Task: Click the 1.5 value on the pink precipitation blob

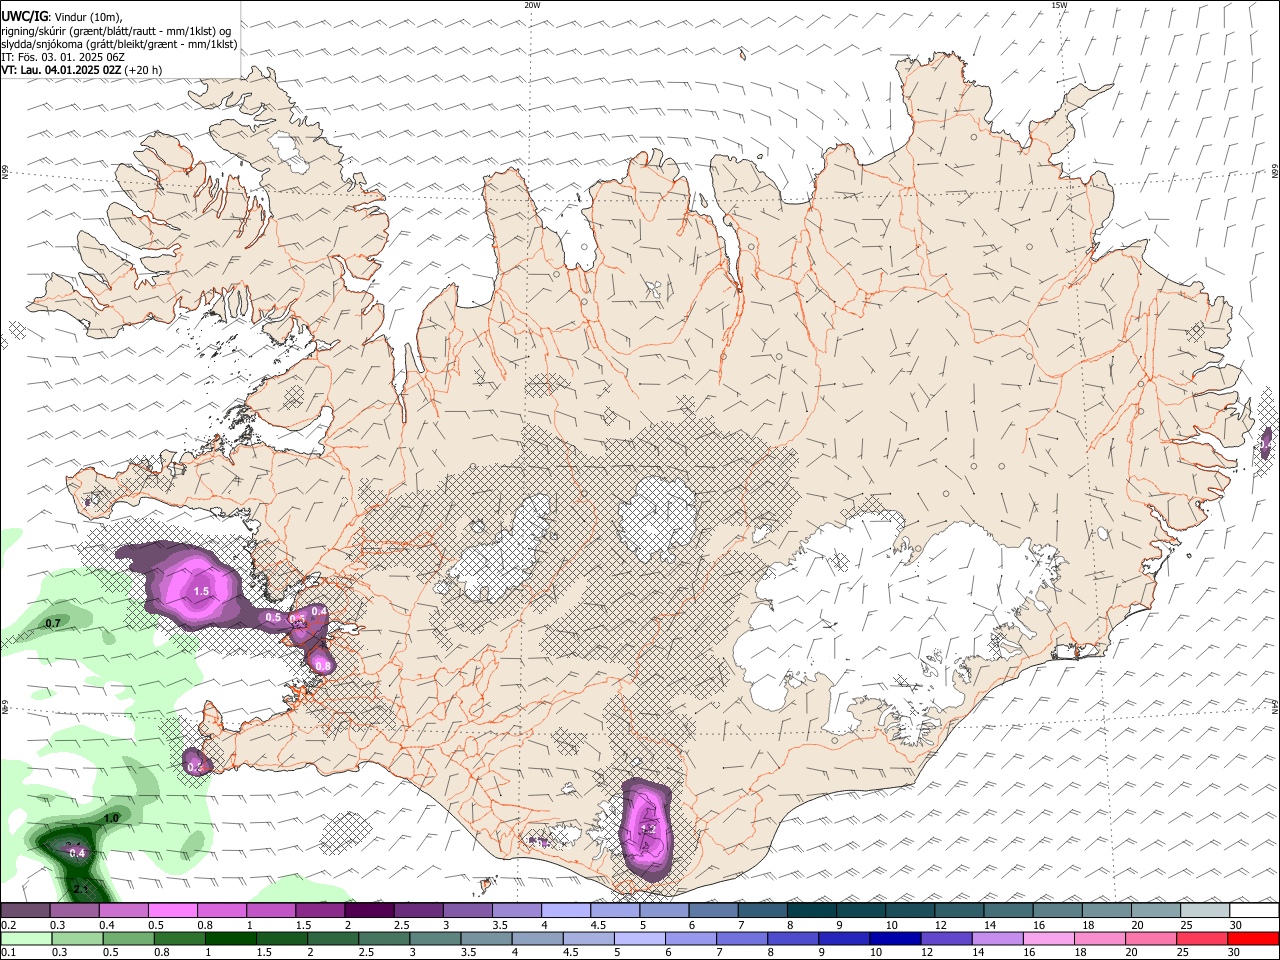Action: tap(201, 591)
